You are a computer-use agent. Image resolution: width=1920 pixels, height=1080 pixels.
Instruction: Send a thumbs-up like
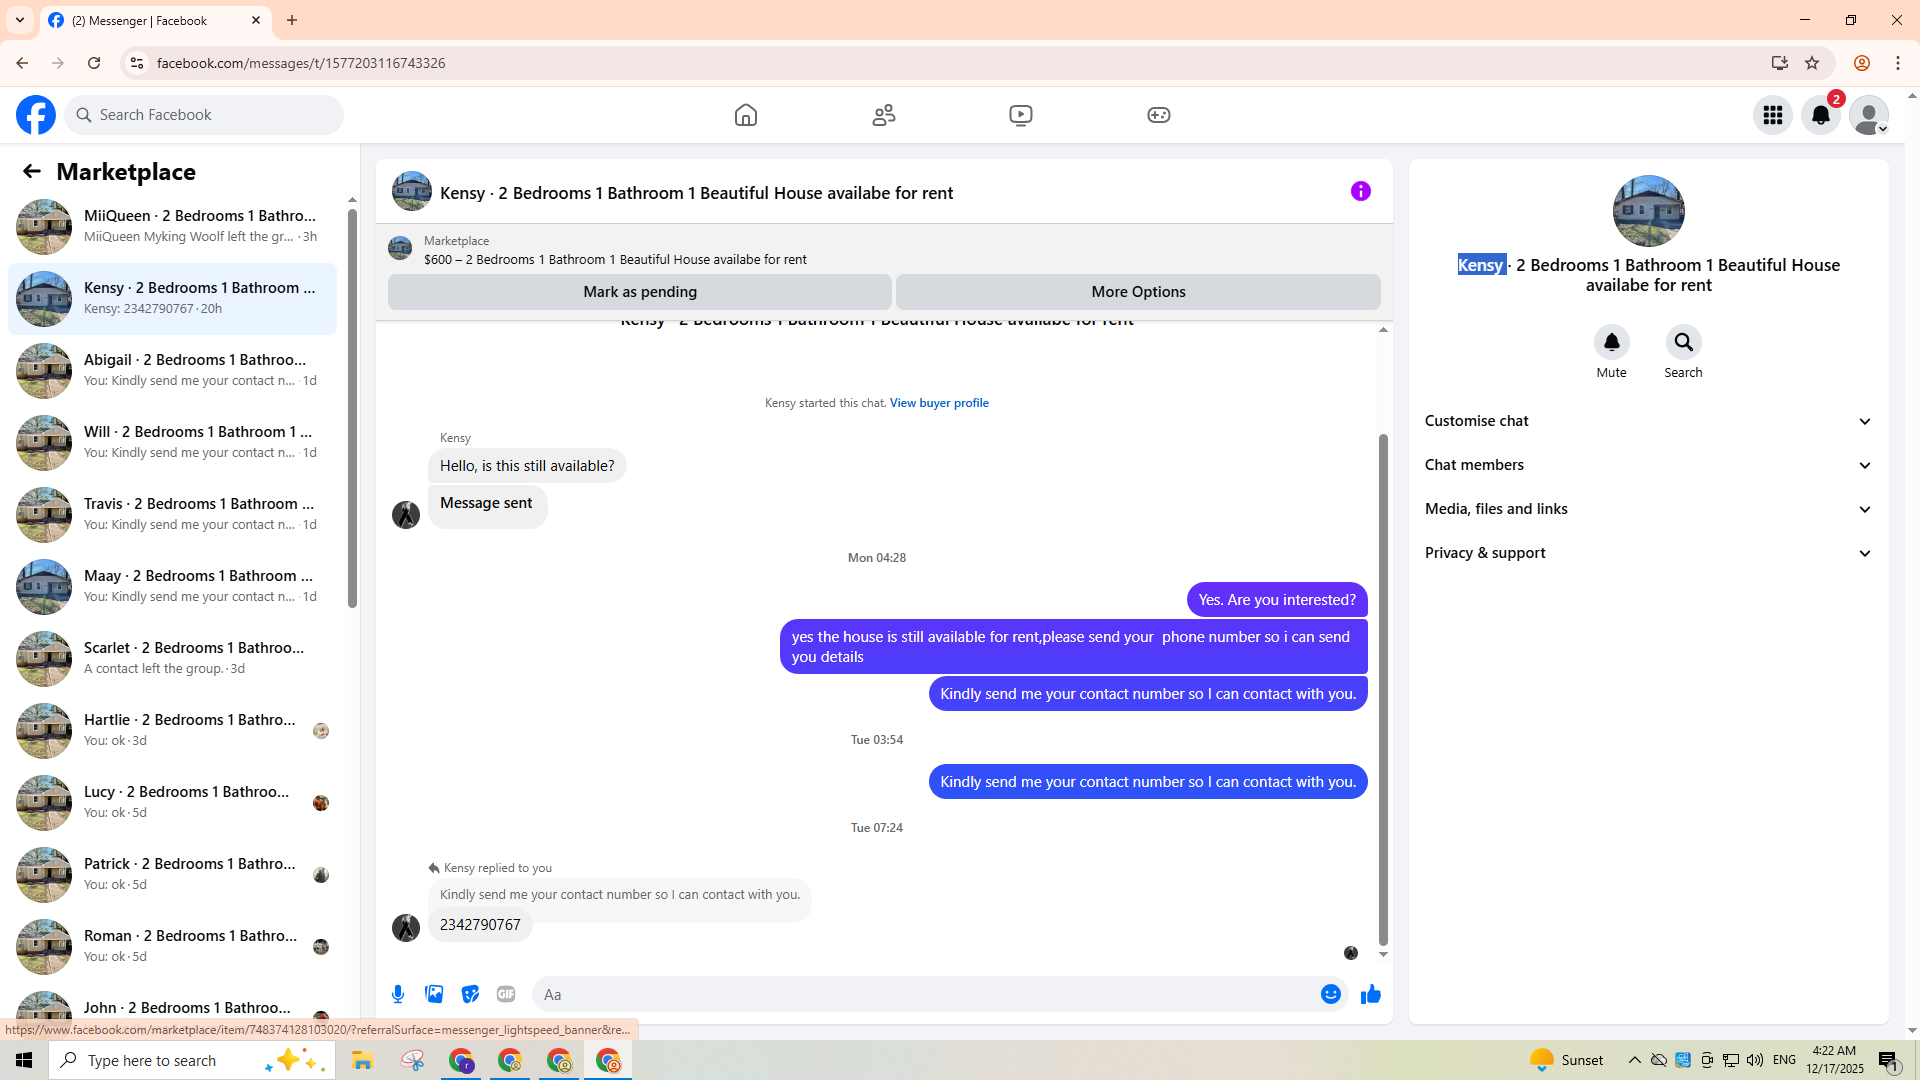1370,994
